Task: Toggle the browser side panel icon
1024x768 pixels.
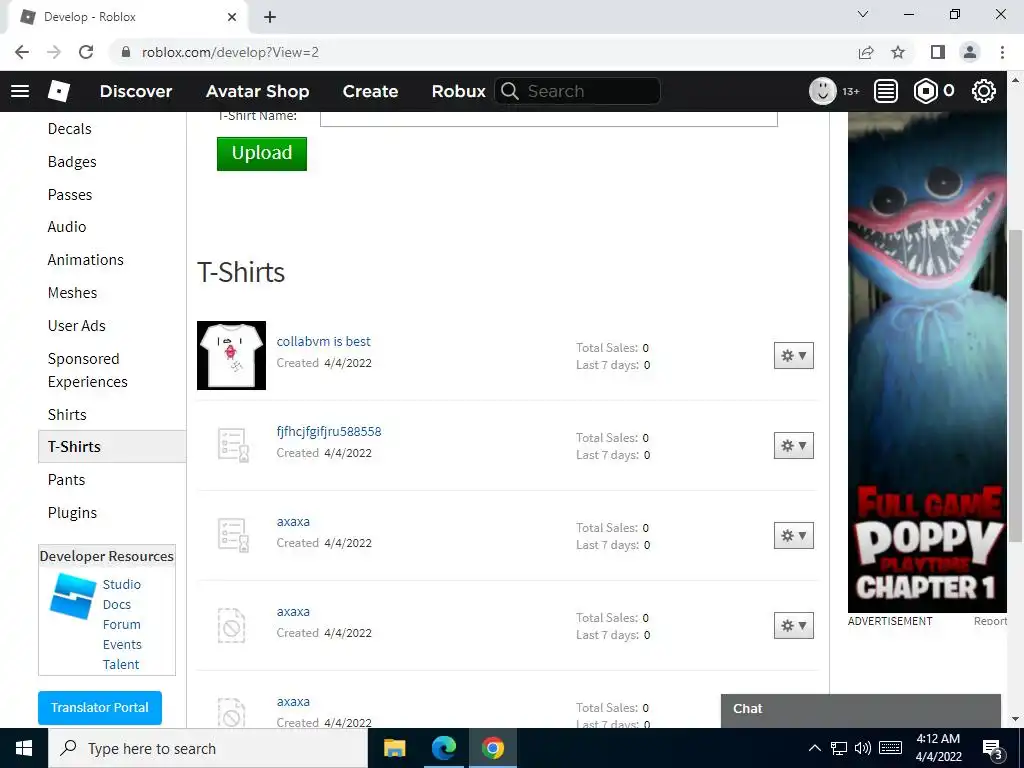Action: [x=938, y=52]
